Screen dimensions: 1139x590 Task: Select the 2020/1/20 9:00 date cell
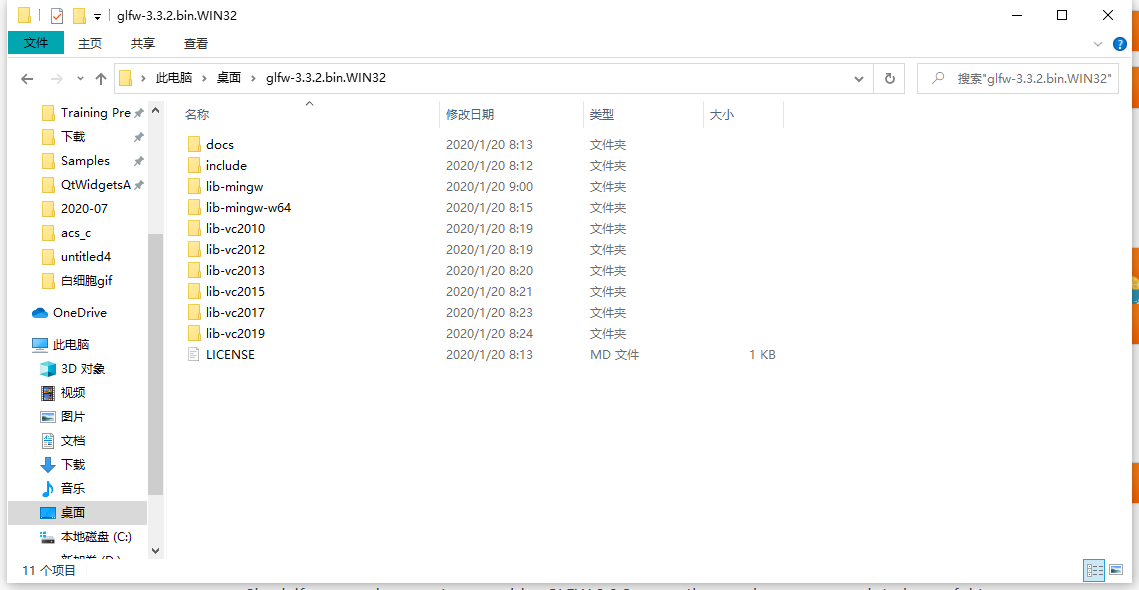489,187
